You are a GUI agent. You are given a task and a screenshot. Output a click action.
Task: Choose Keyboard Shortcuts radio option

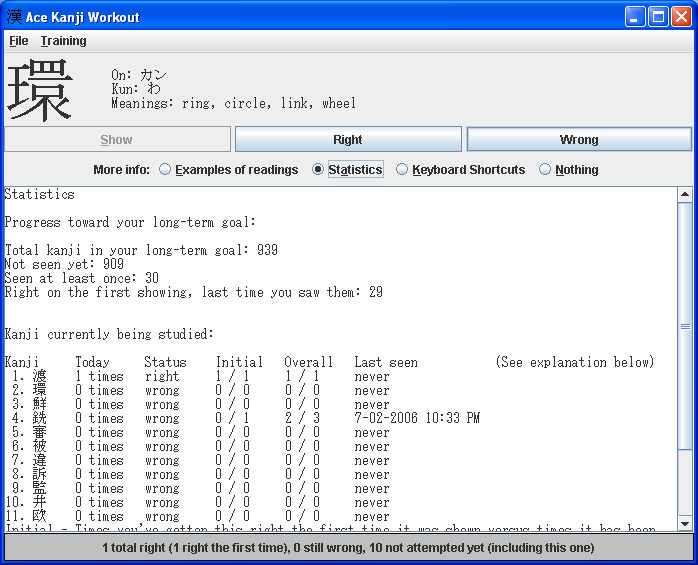[402, 170]
